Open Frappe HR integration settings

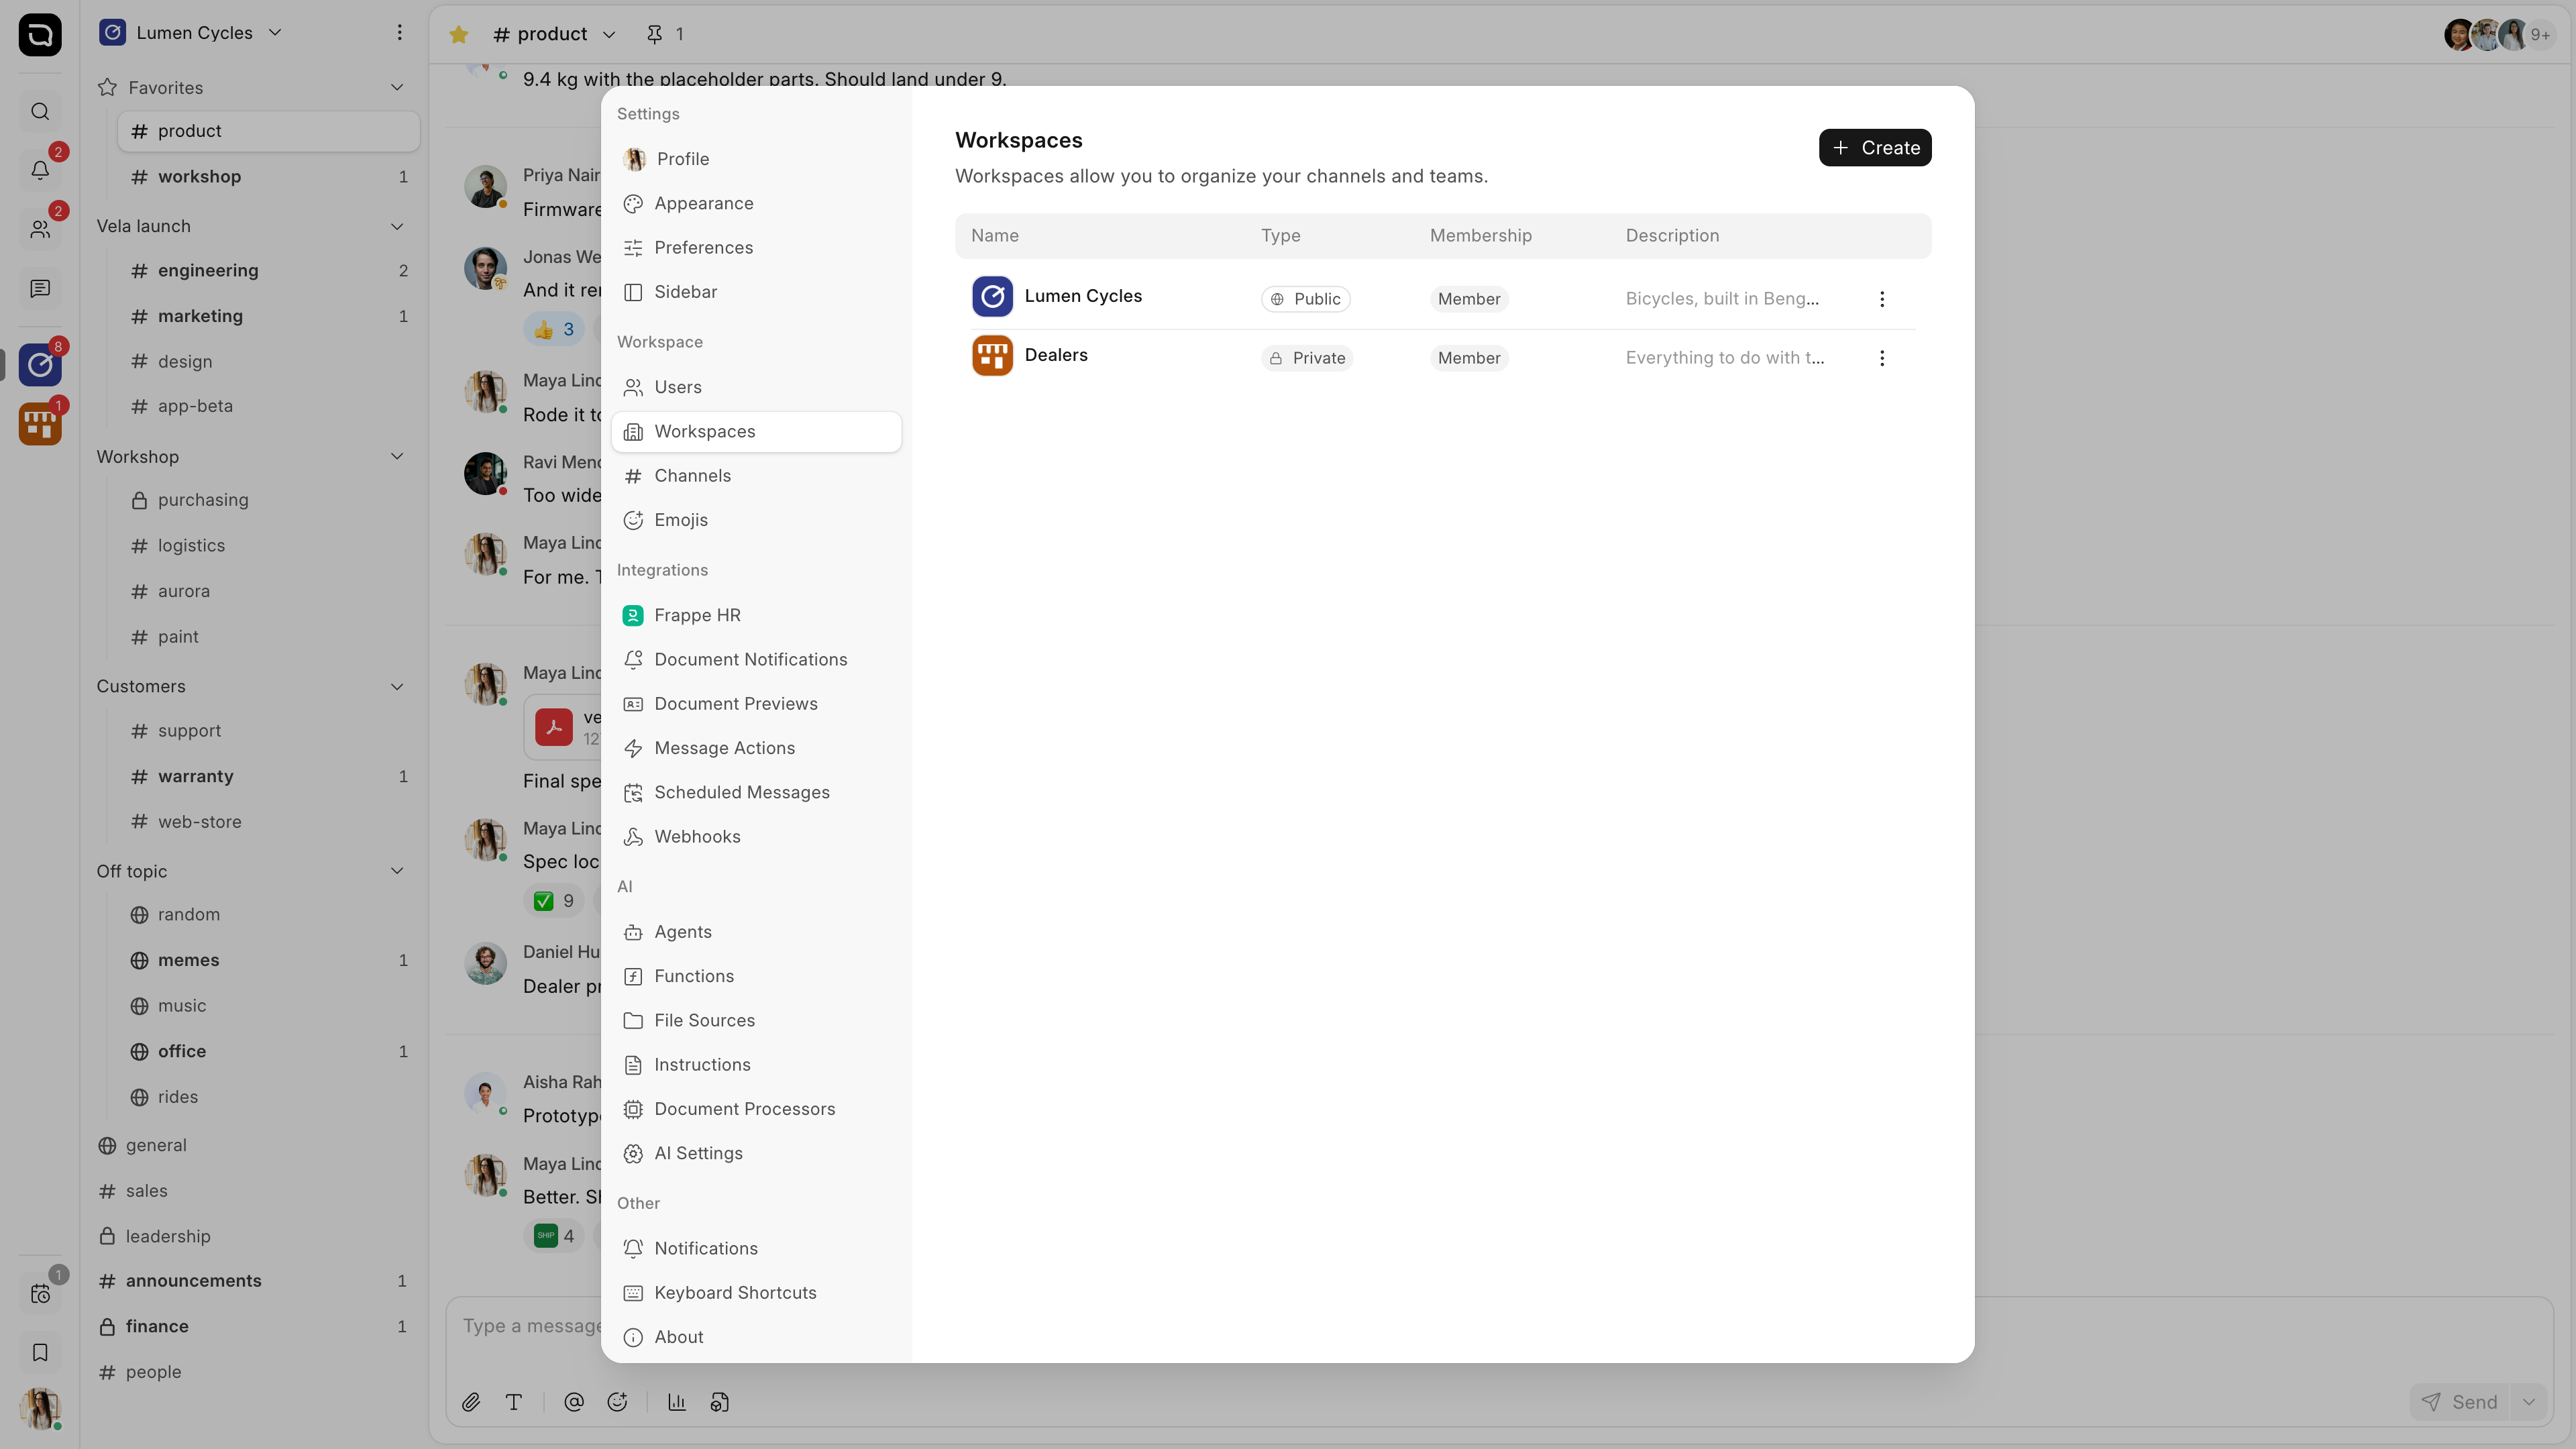pyautogui.click(x=756, y=616)
